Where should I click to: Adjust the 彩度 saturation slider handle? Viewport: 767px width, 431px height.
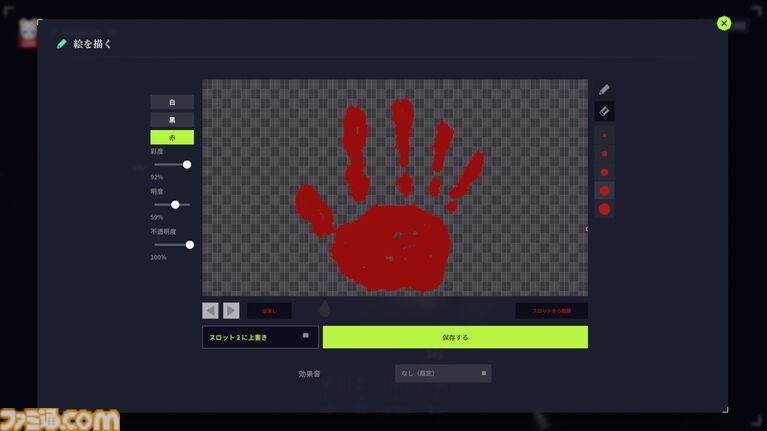coord(187,165)
